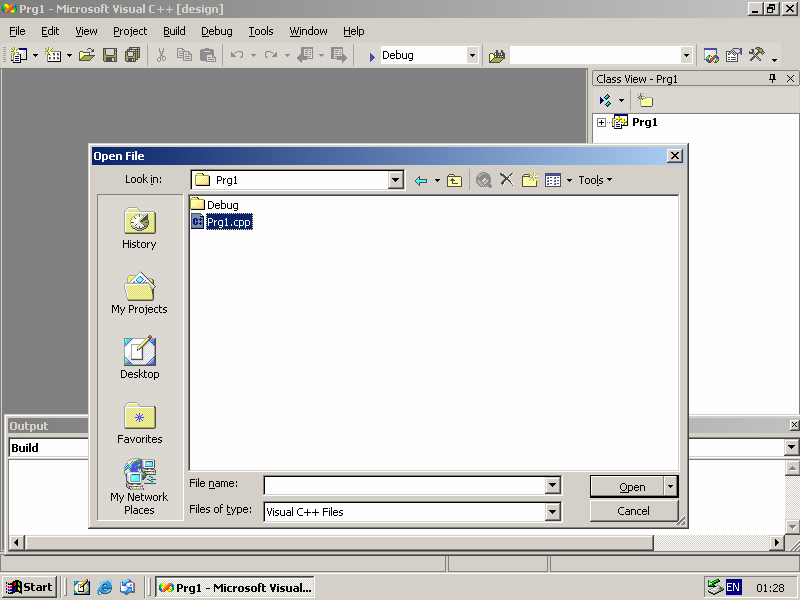The height and width of the screenshot is (600, 800).
Task: Open My Projects in places bar
Action: click(139, 293)
